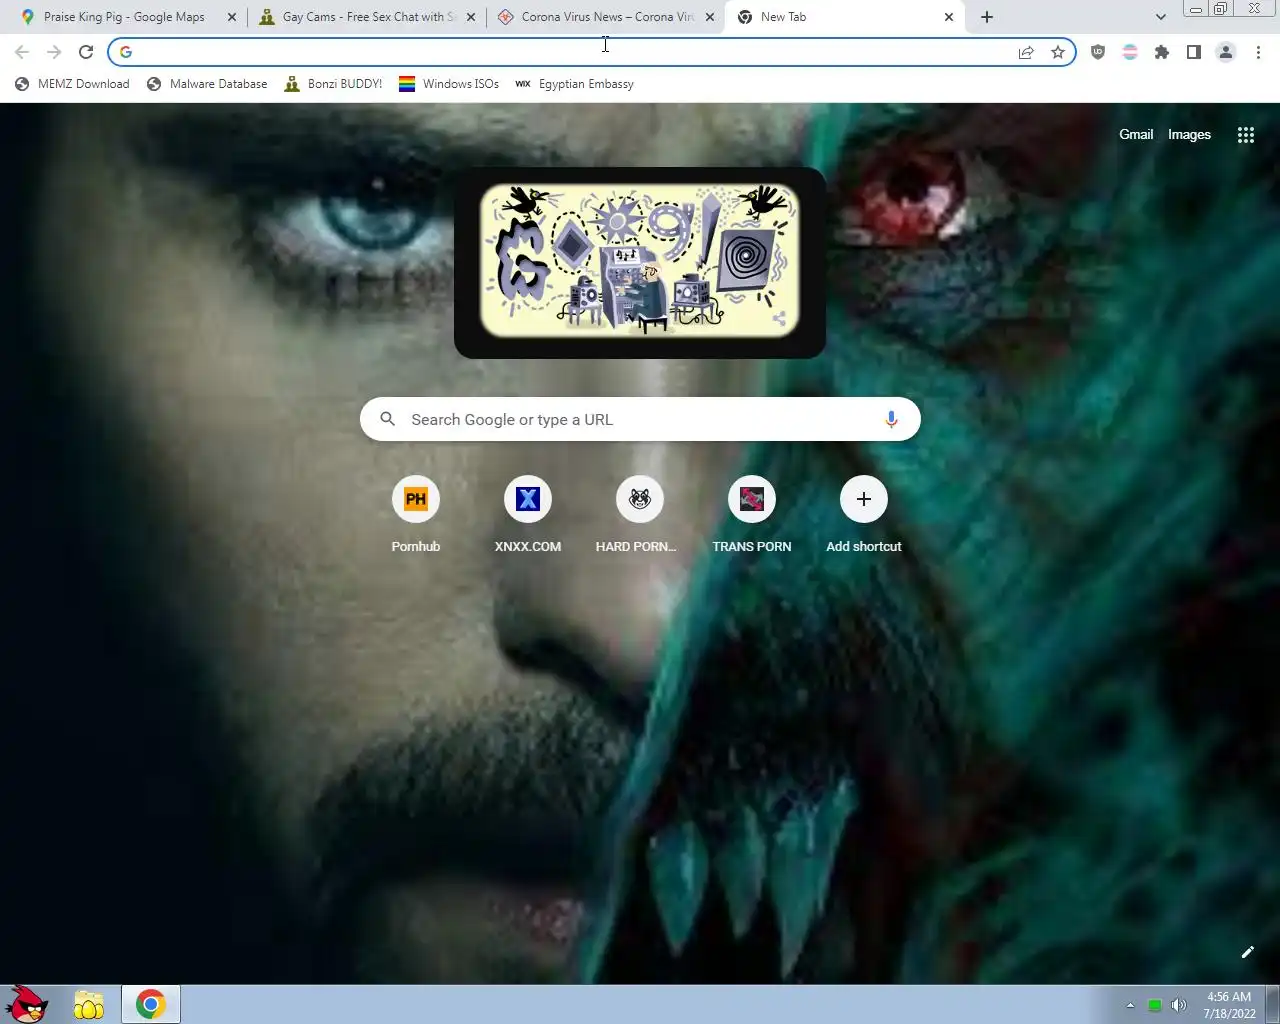Open the Pornhub shortcut tile

coord(416,515)
